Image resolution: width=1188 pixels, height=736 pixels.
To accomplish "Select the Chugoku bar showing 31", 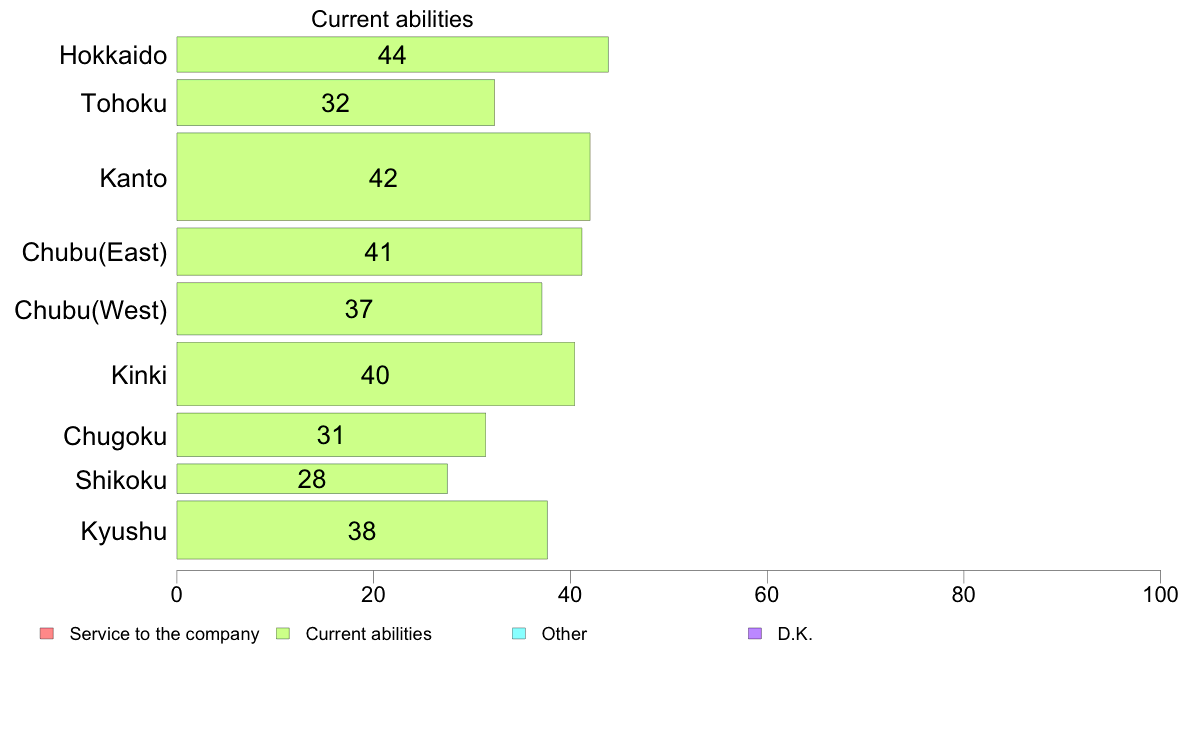I will (x=331, y=435).
